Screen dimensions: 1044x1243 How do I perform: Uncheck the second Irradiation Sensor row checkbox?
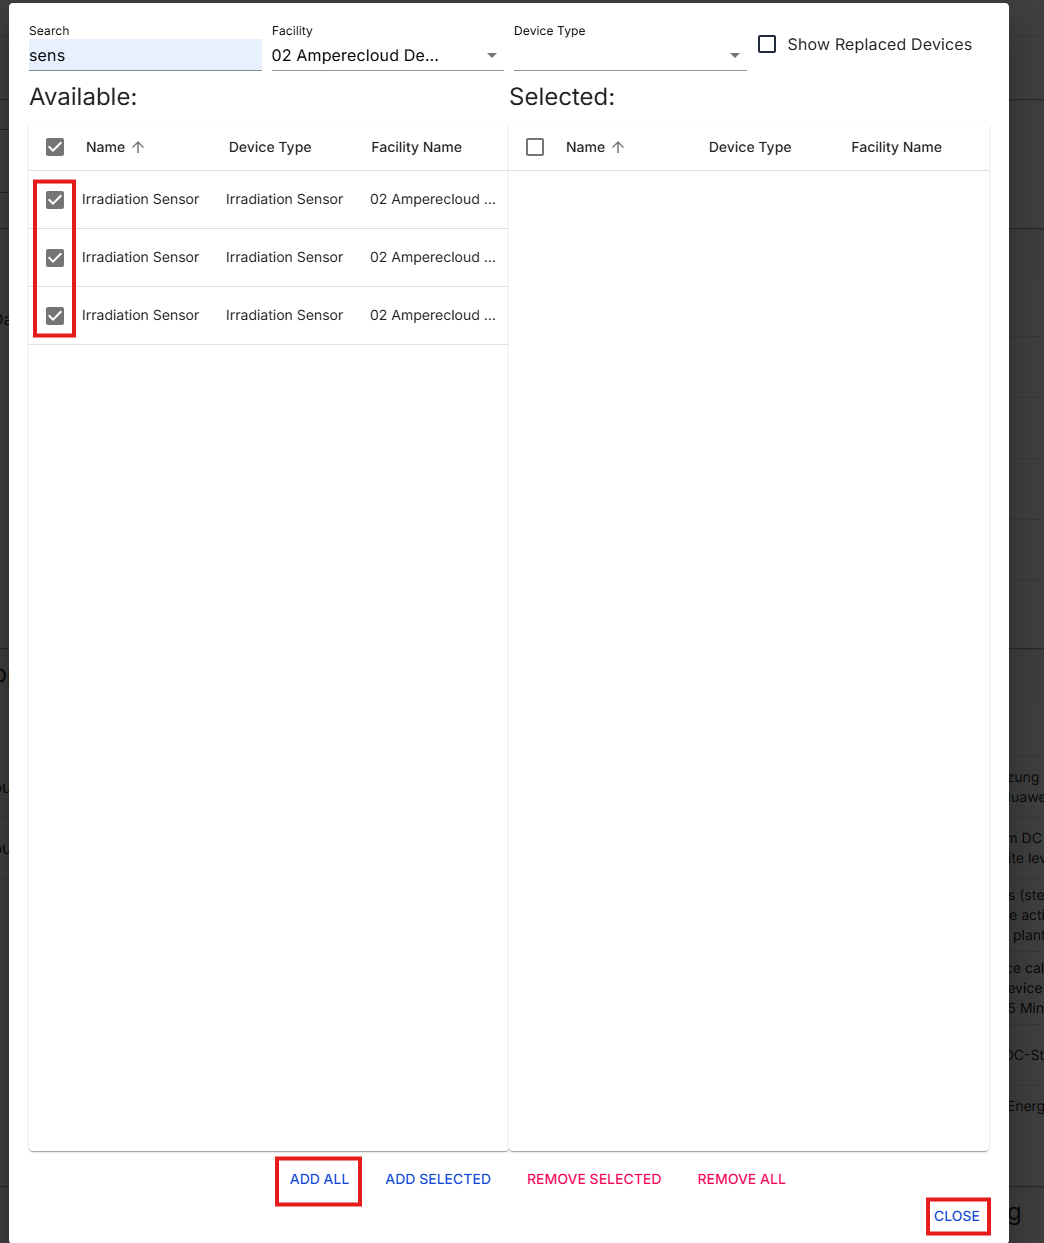tap(55, 258)
